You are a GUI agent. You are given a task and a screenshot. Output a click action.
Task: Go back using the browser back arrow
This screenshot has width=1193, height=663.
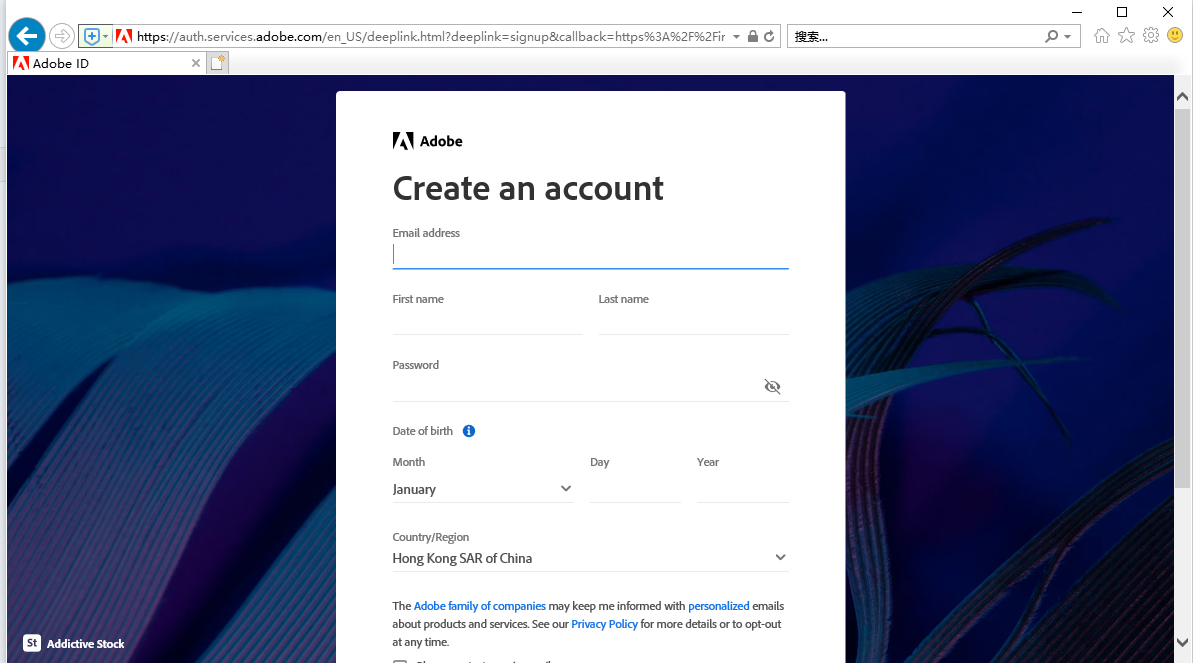[x=27, y=36]
